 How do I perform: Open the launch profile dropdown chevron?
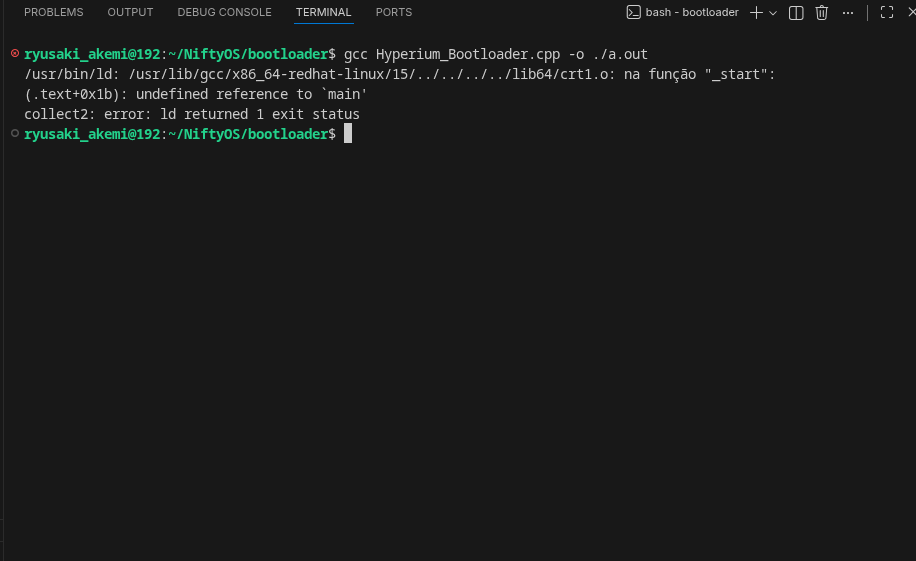click(x=773, y=13)
